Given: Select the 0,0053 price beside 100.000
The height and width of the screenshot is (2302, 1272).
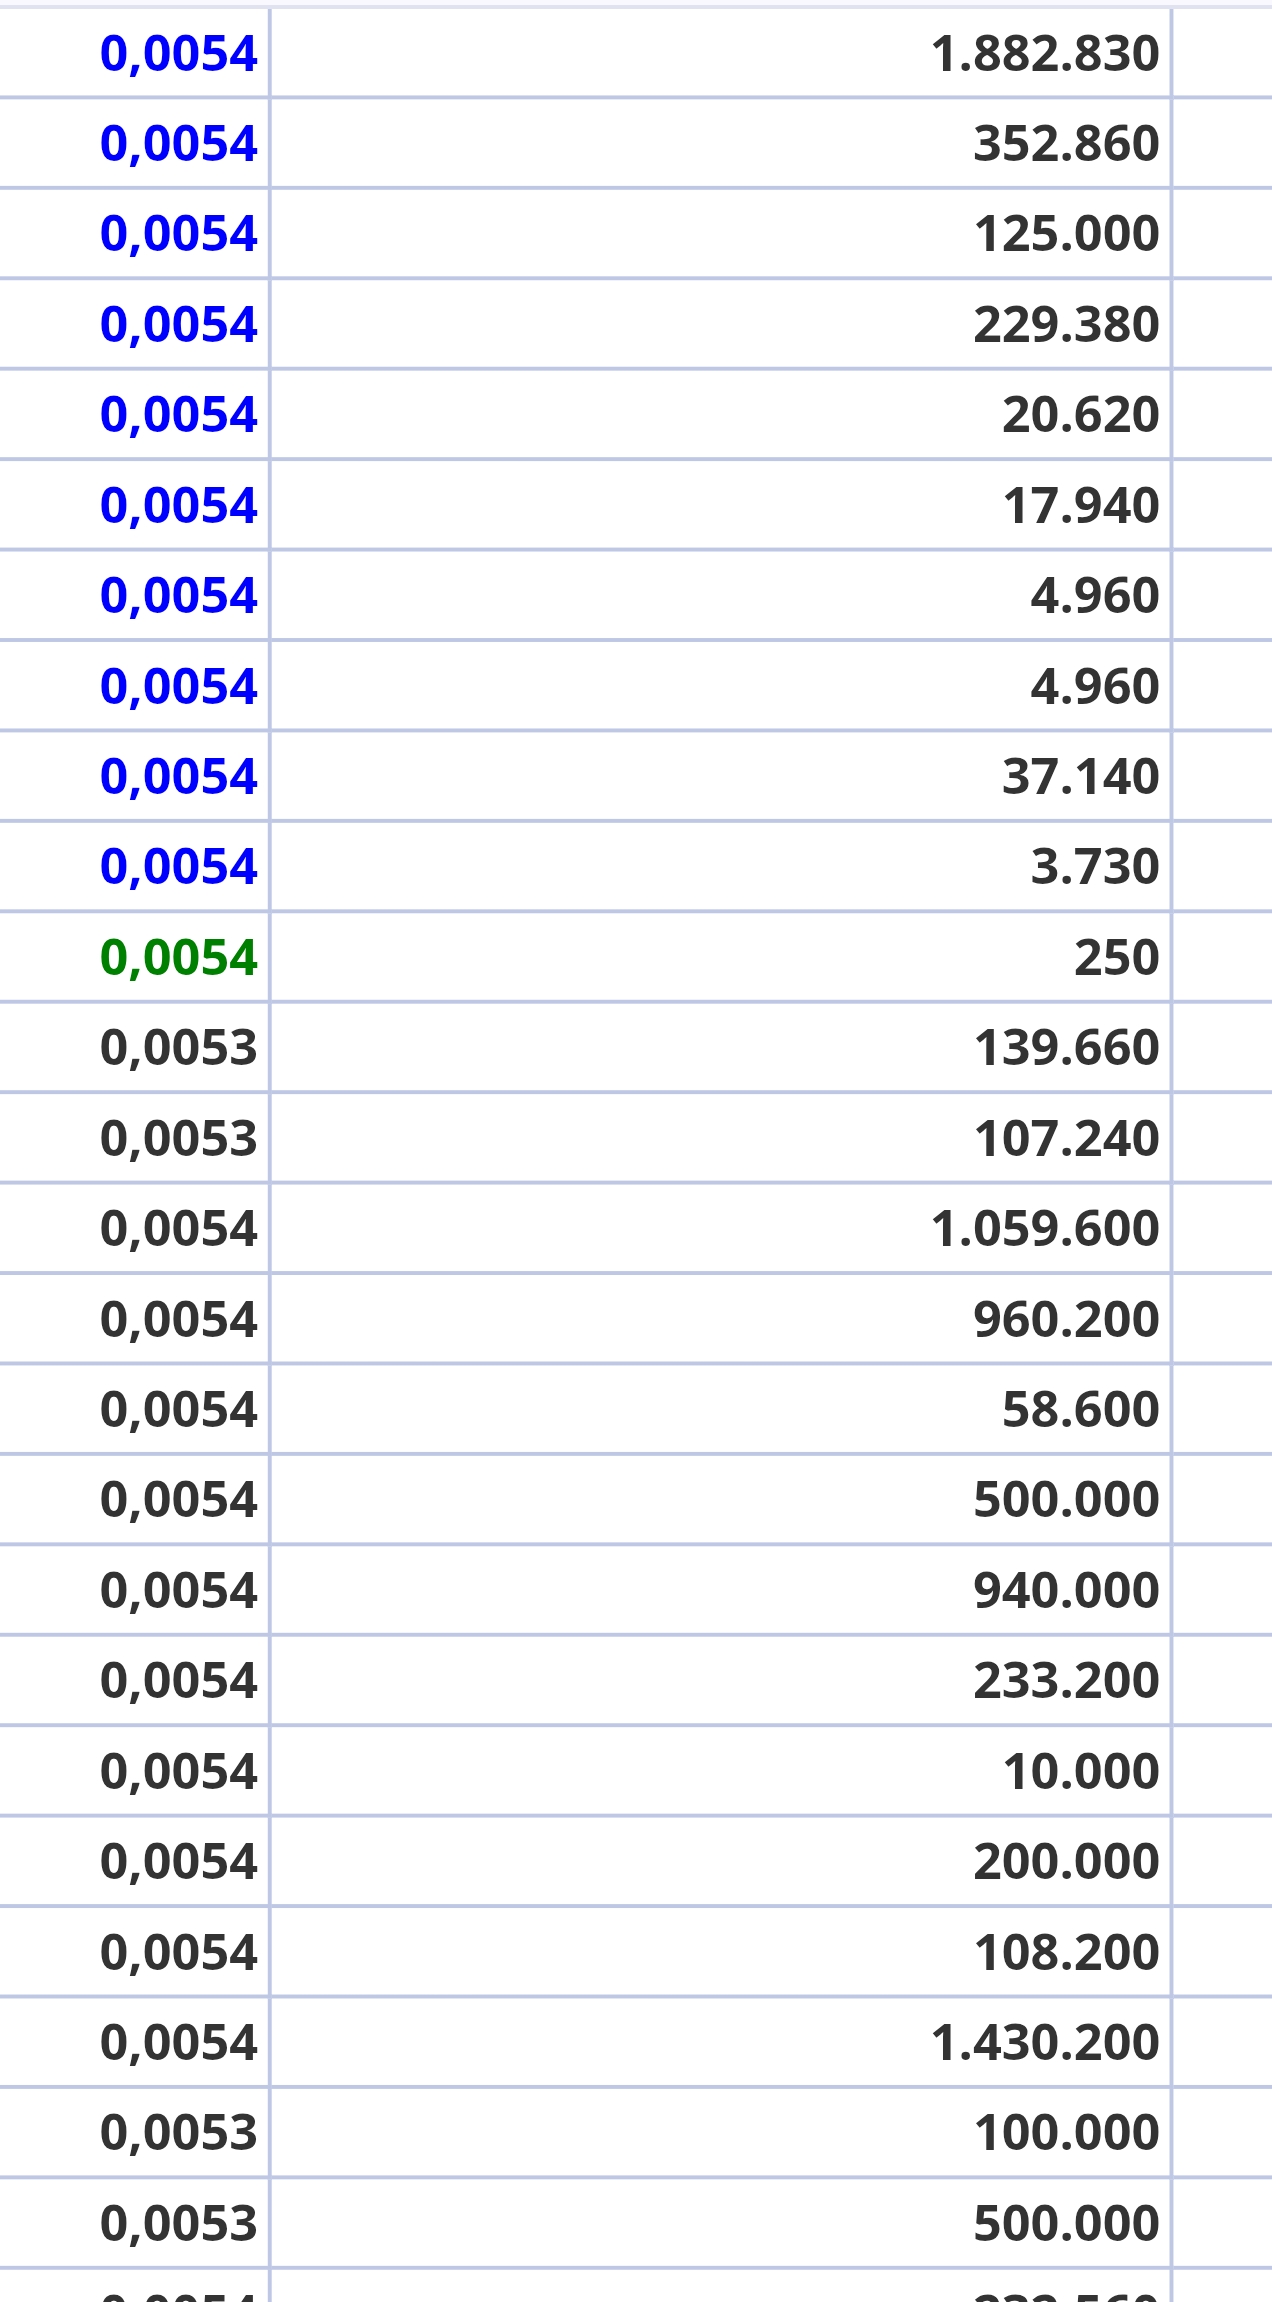Looking at the screenshot, I should [x=179, y=2133].
